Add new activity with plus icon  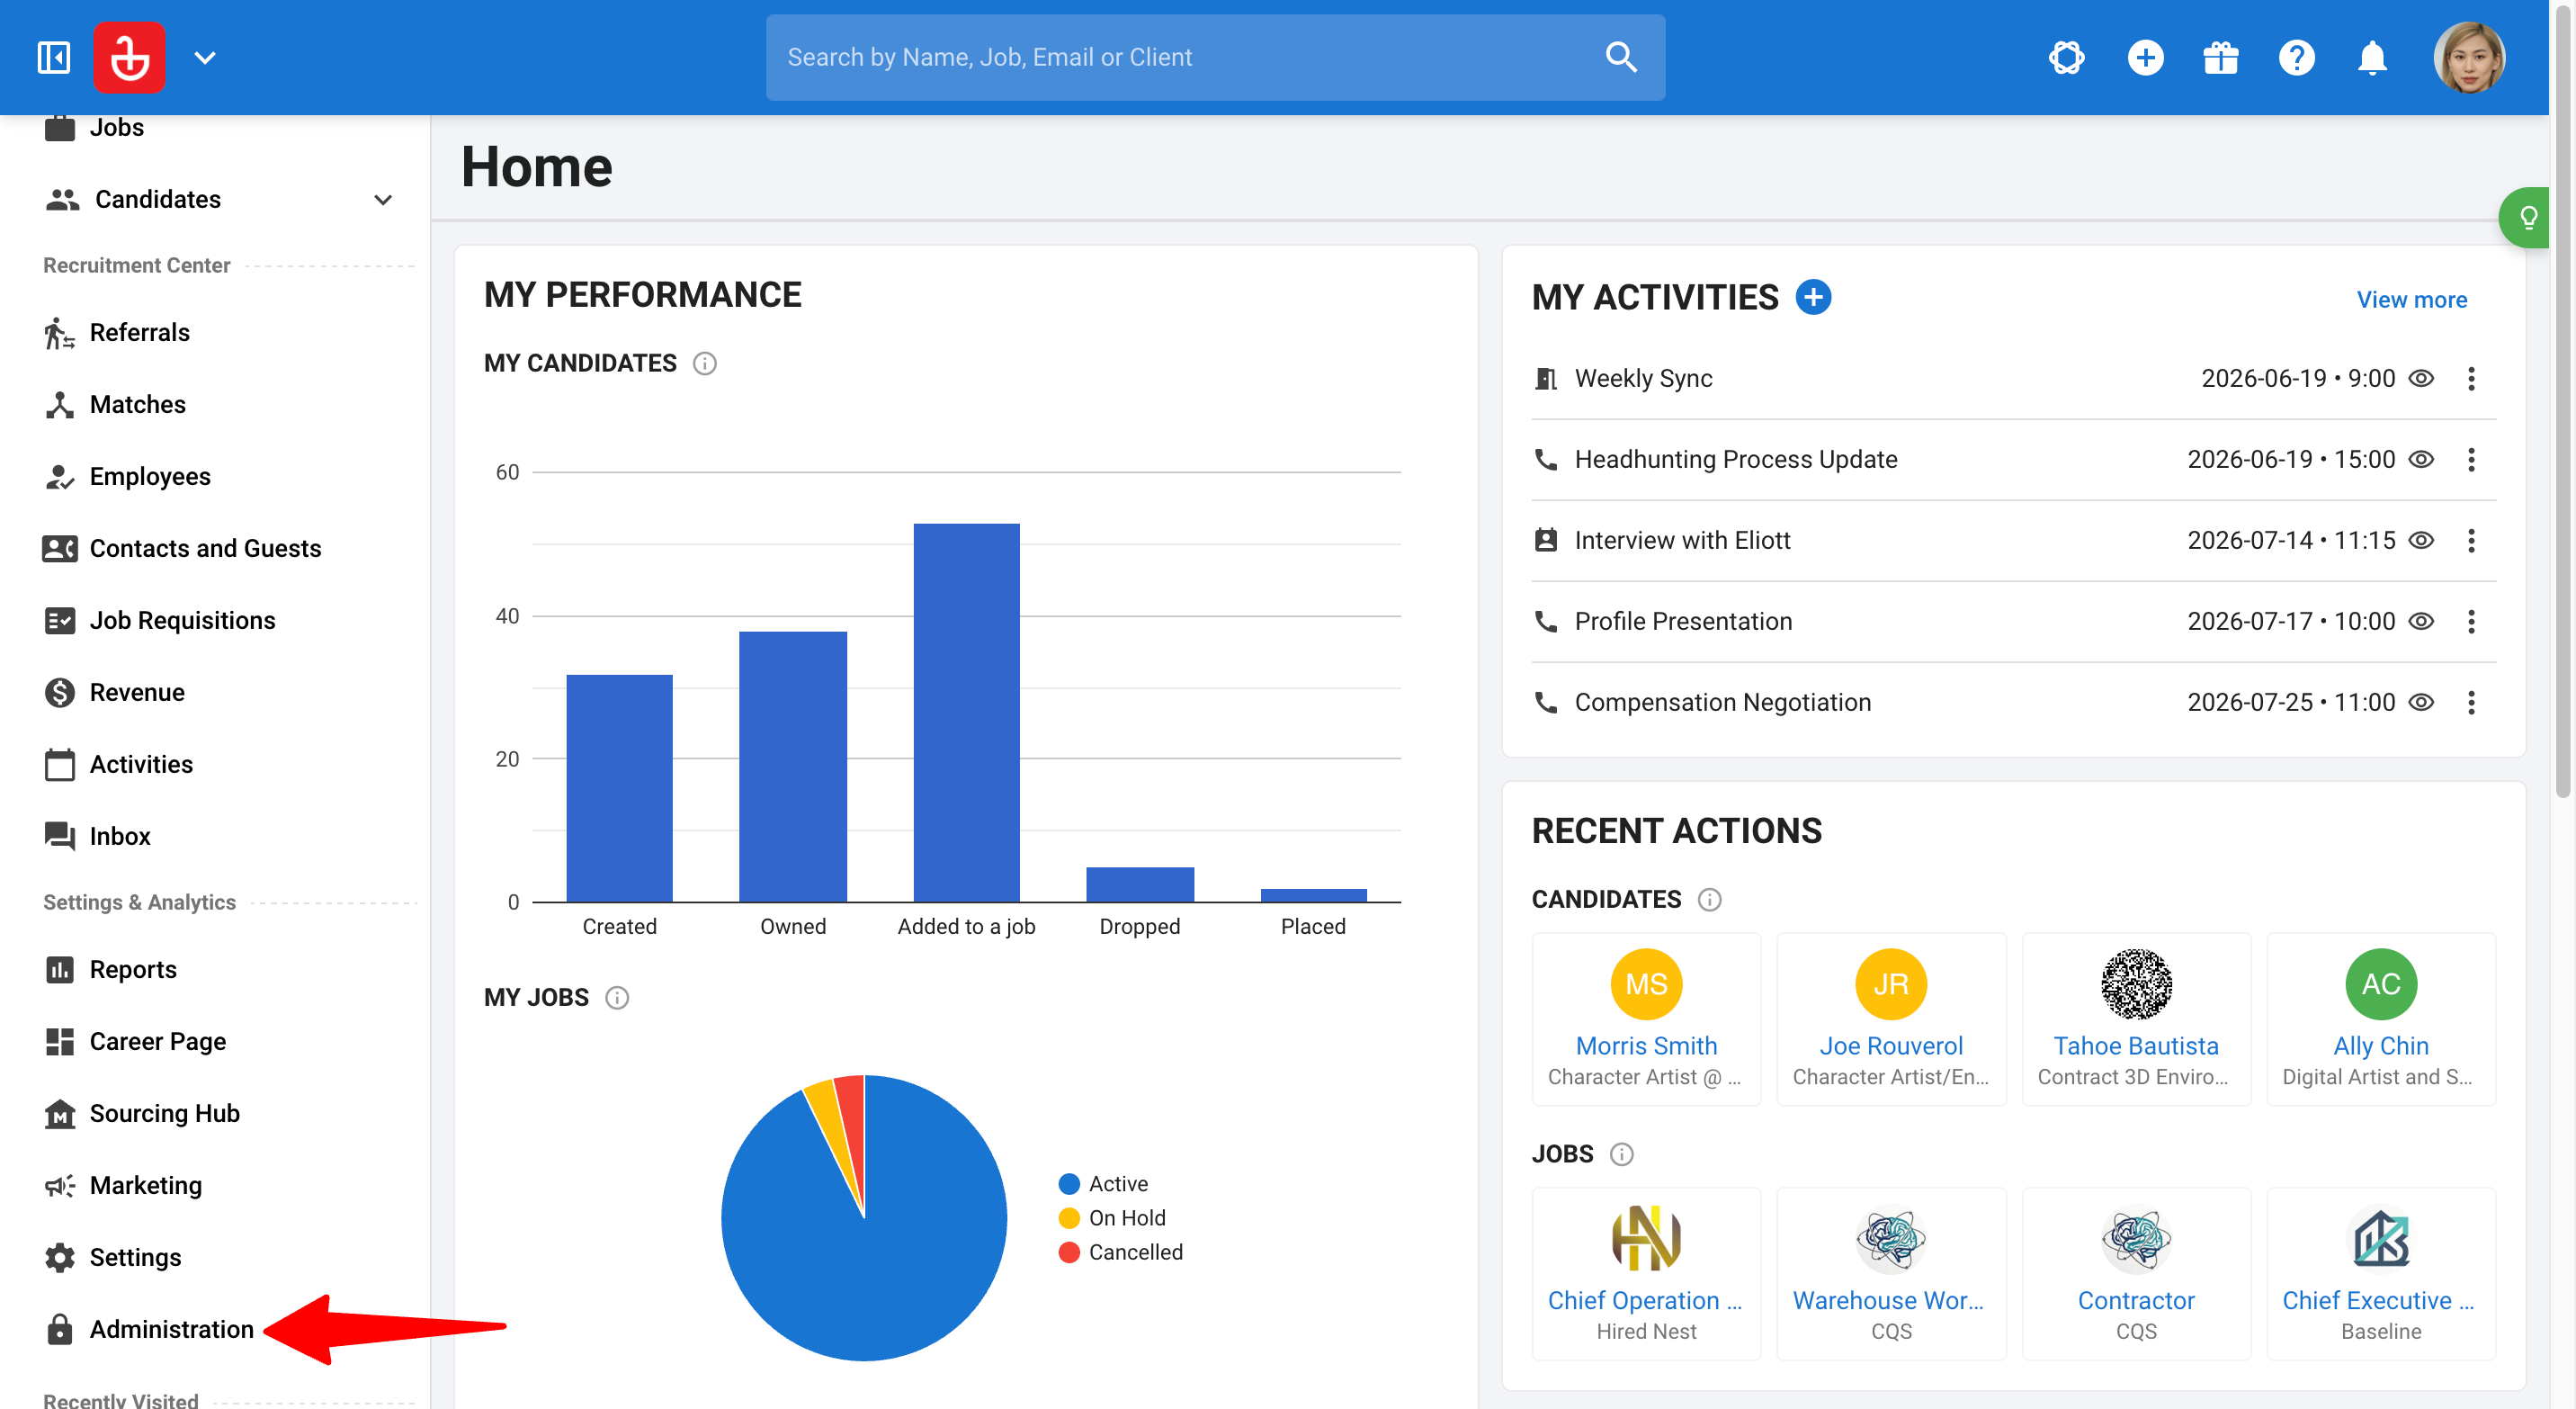1813,297
